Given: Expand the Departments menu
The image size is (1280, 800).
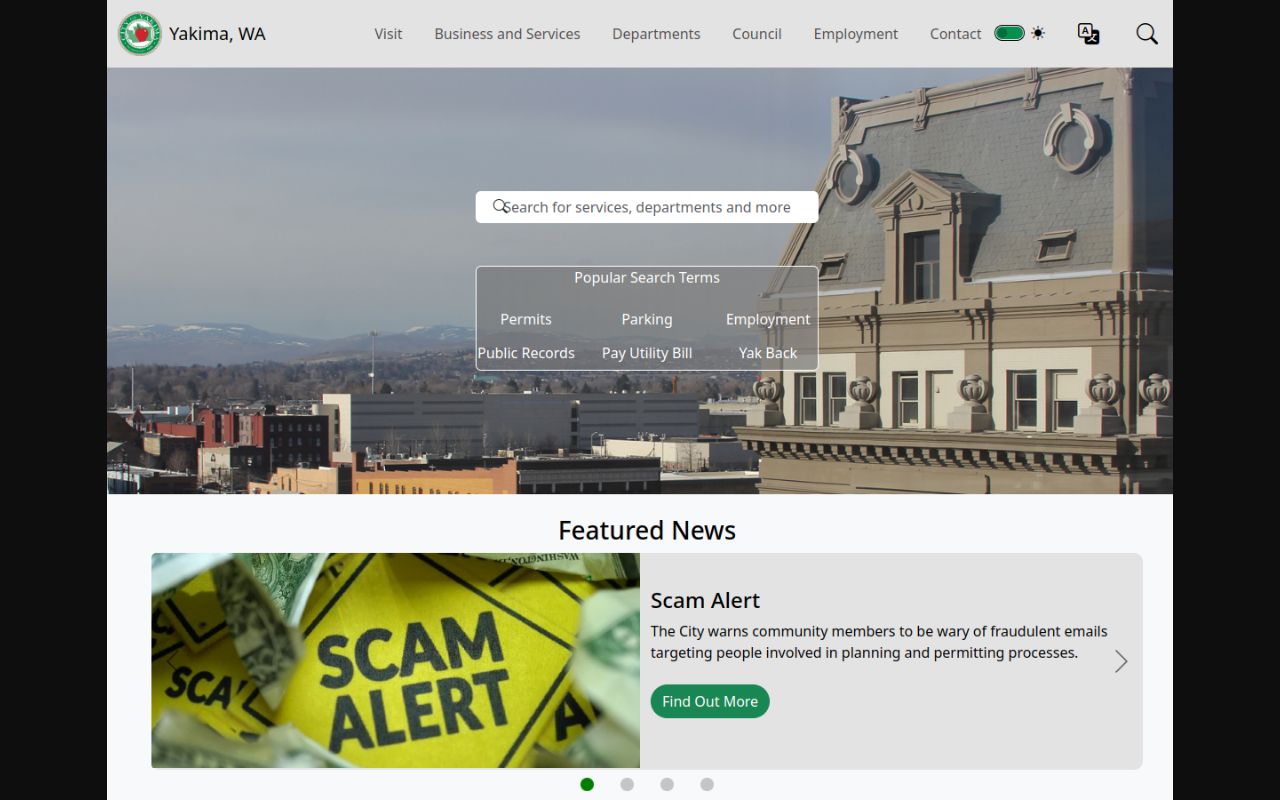Looking at the screenshot, I should click(x=656, y=34).
